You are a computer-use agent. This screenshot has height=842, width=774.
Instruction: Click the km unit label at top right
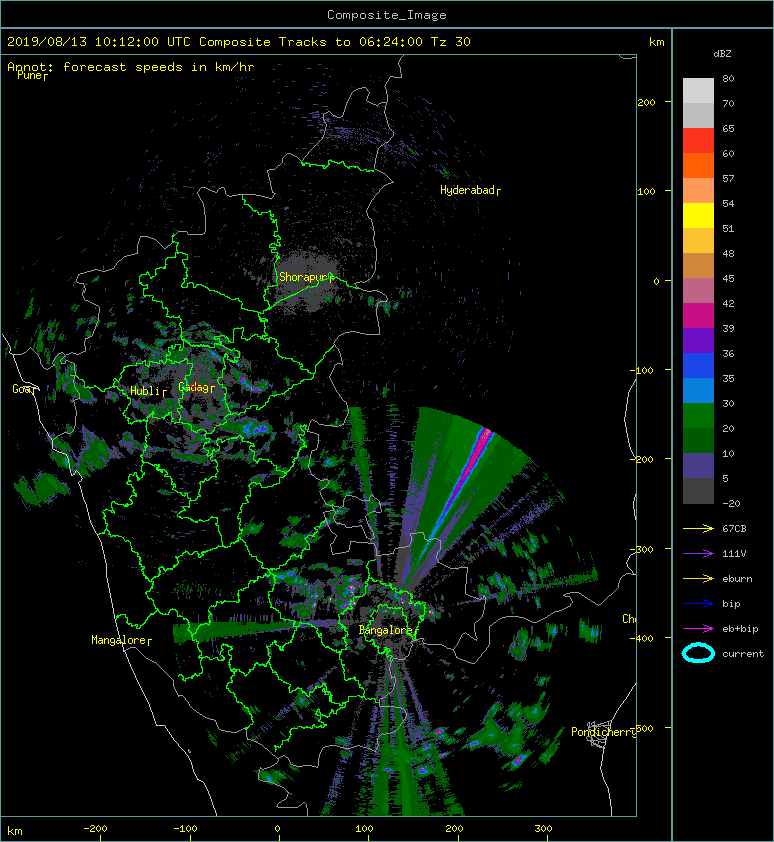(x=656, y=42)
